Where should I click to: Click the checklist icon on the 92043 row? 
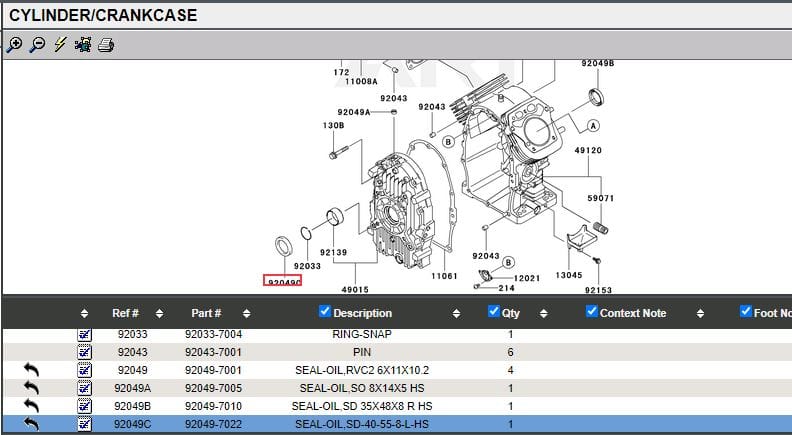pos(84,352)
